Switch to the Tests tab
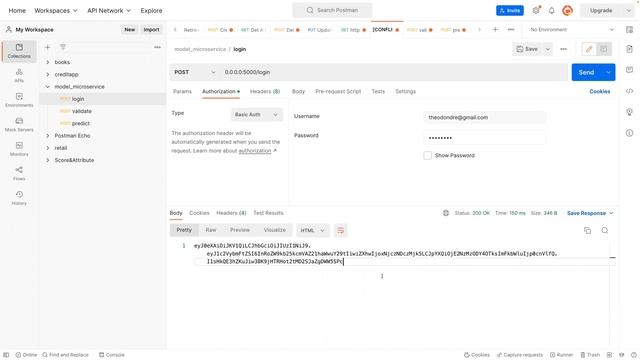640x360 pixels. (378, 91)
